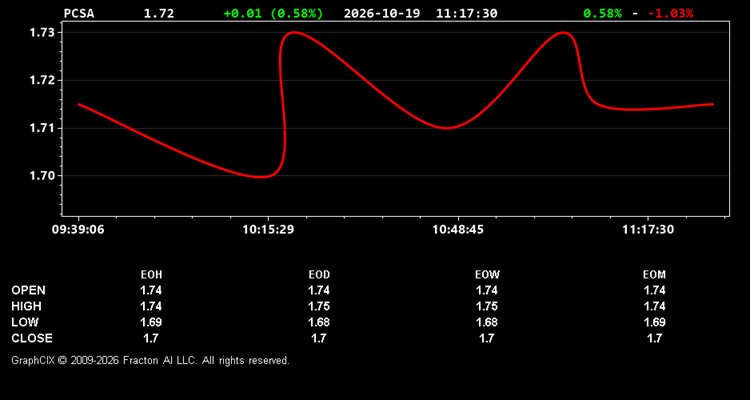Select the EOD CLOSE value 1.7
750x400 pixels.
click(x=319, y=338)
